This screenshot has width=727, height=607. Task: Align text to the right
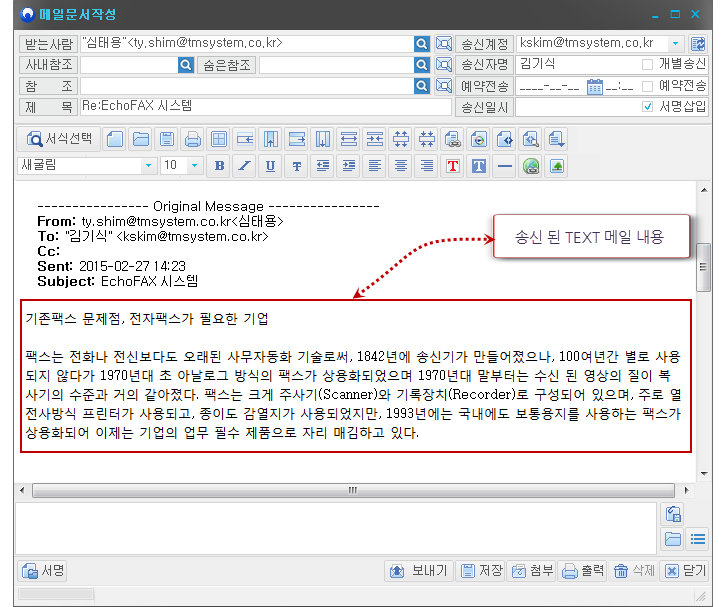pos(427,166)
